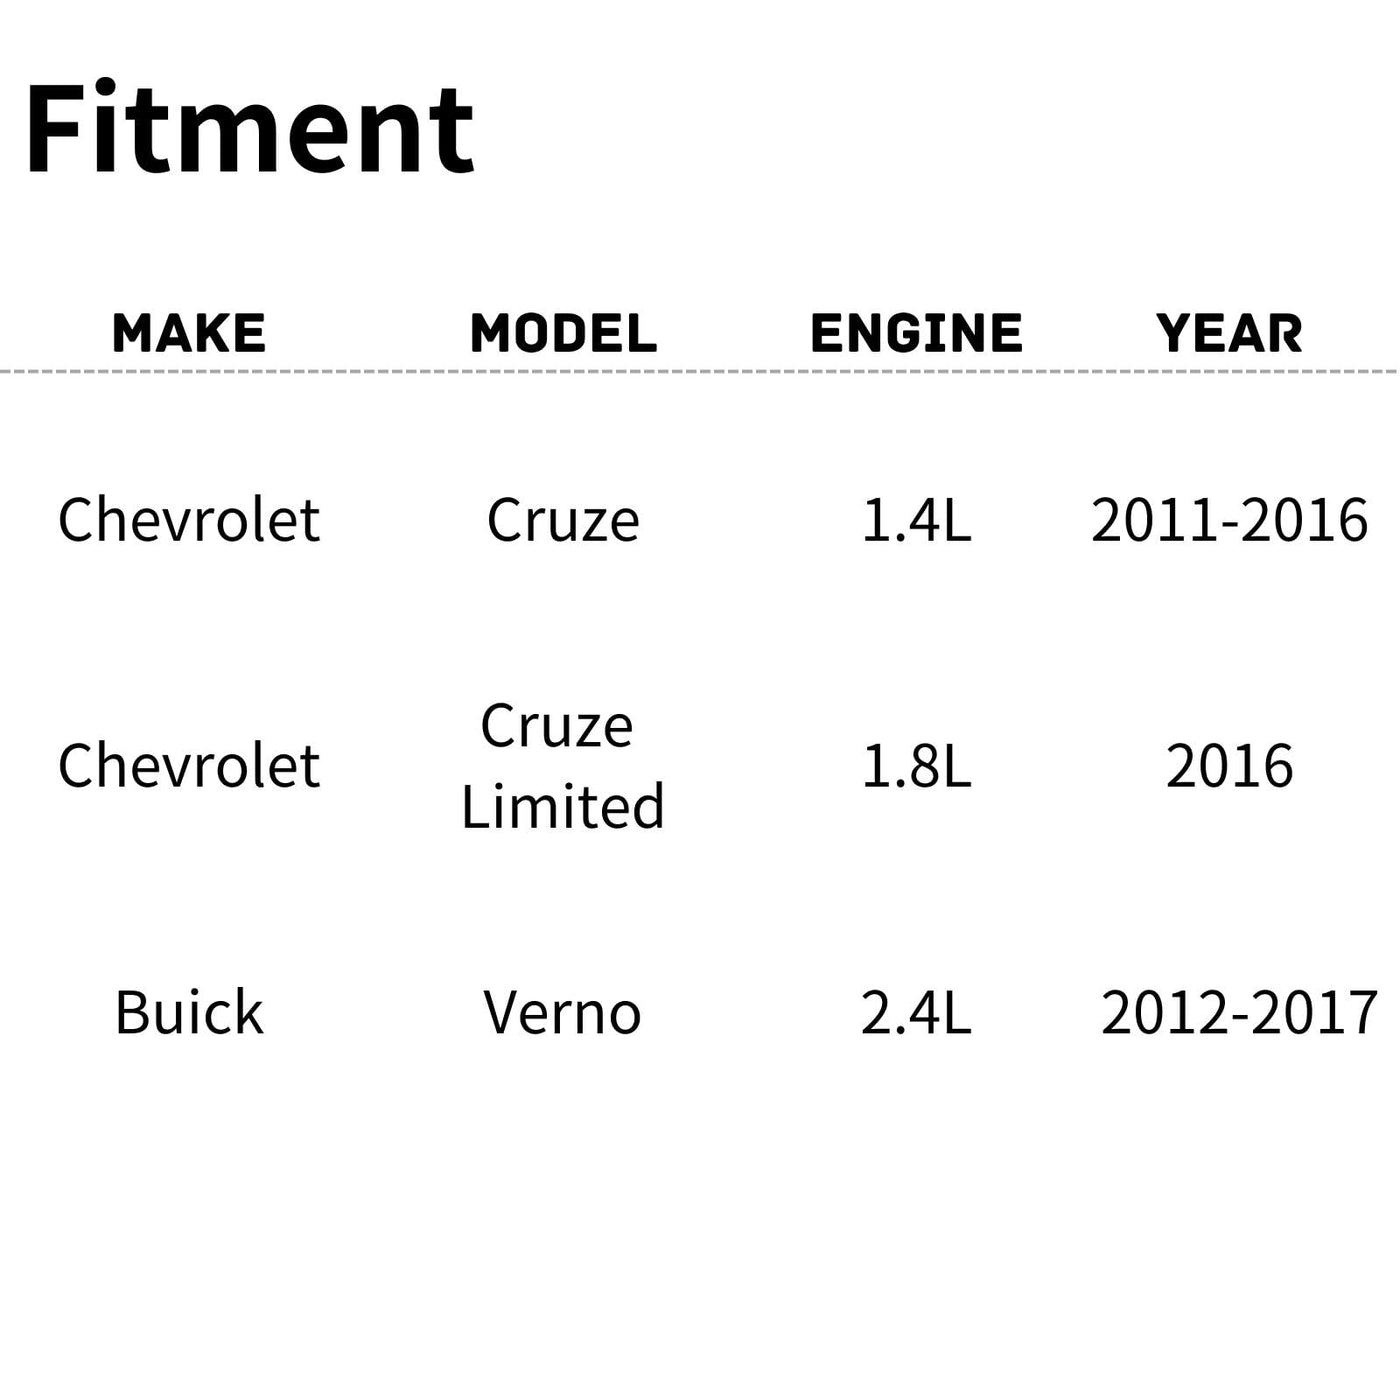The width and height of the screenshot is (1400, 1400).
Task: Select the 1.8L engine value
Action: pyautogui.click(x=916, y=766)
